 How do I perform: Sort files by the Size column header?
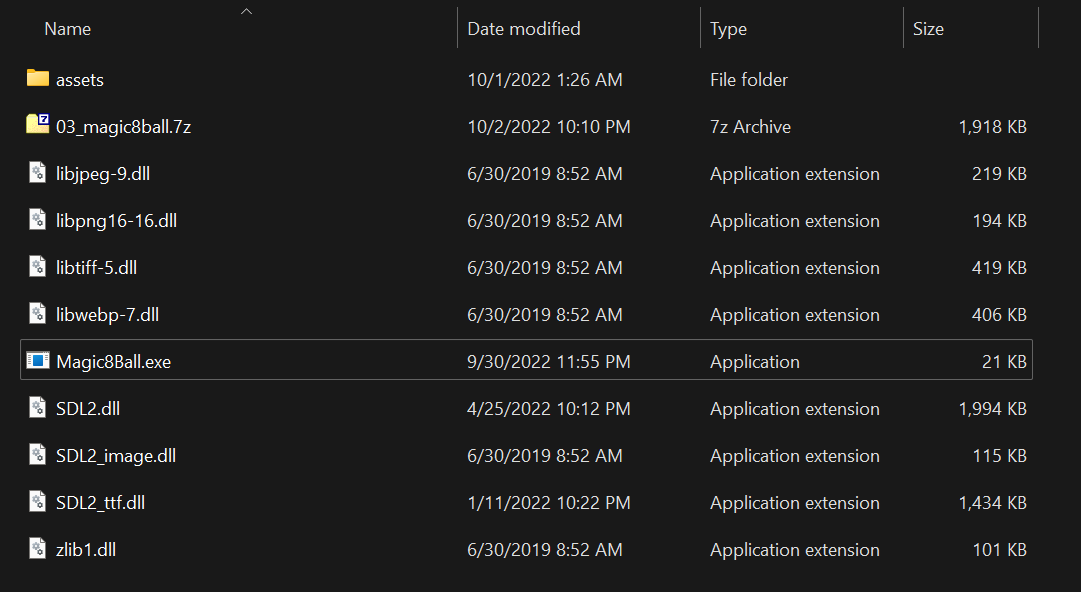coord(928,28)
